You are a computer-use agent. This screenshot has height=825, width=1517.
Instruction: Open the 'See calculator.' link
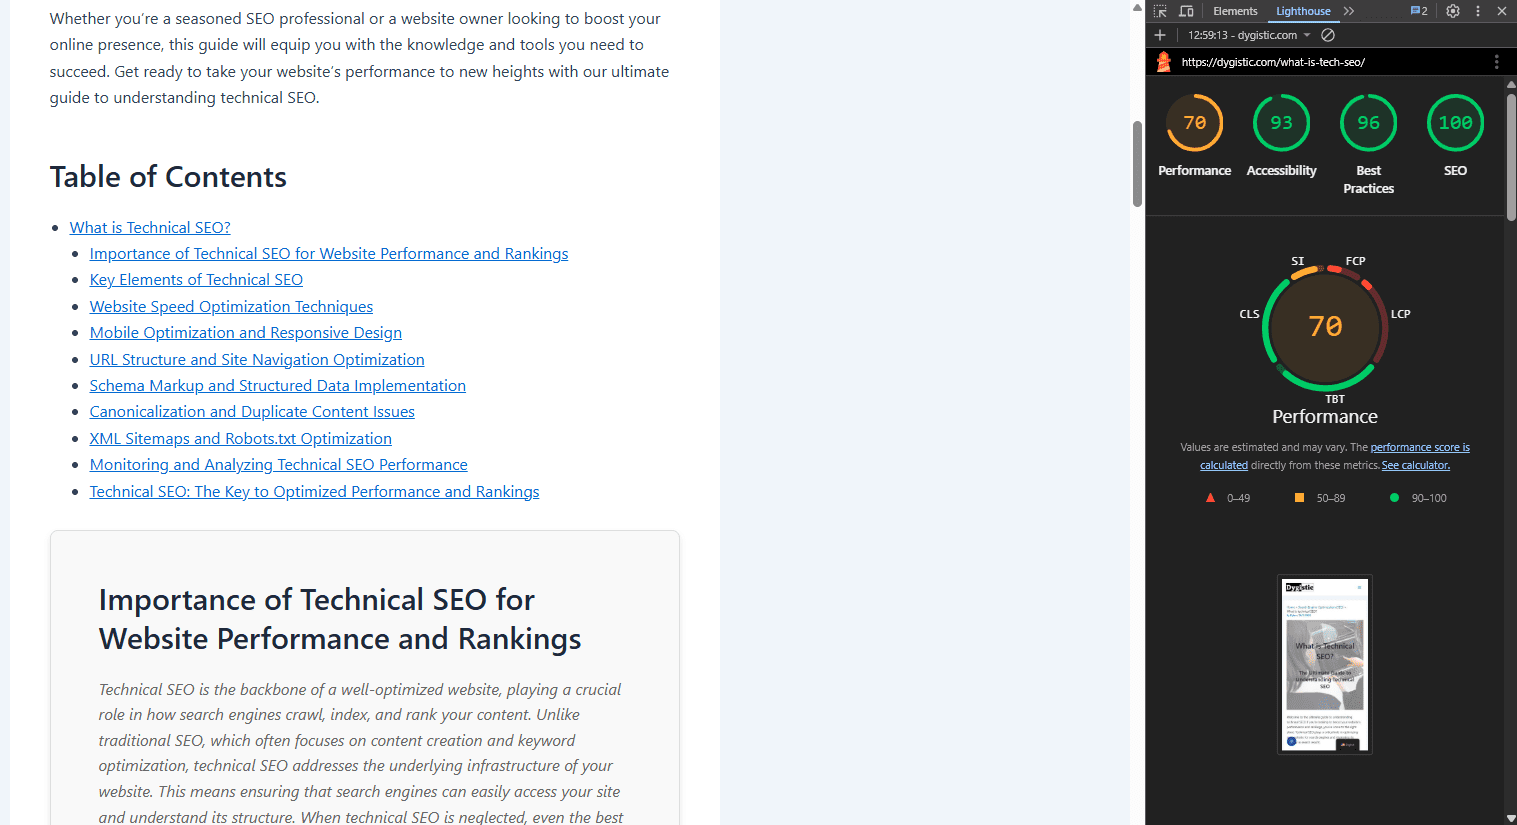pos(1415,464)
